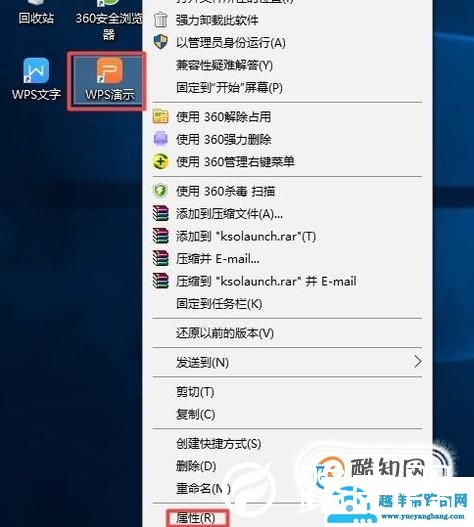This screenshot has height=527, width=474.
Task: Click 360 shield icon beside 360杀毒 扫描
Action: pos(160,191)
